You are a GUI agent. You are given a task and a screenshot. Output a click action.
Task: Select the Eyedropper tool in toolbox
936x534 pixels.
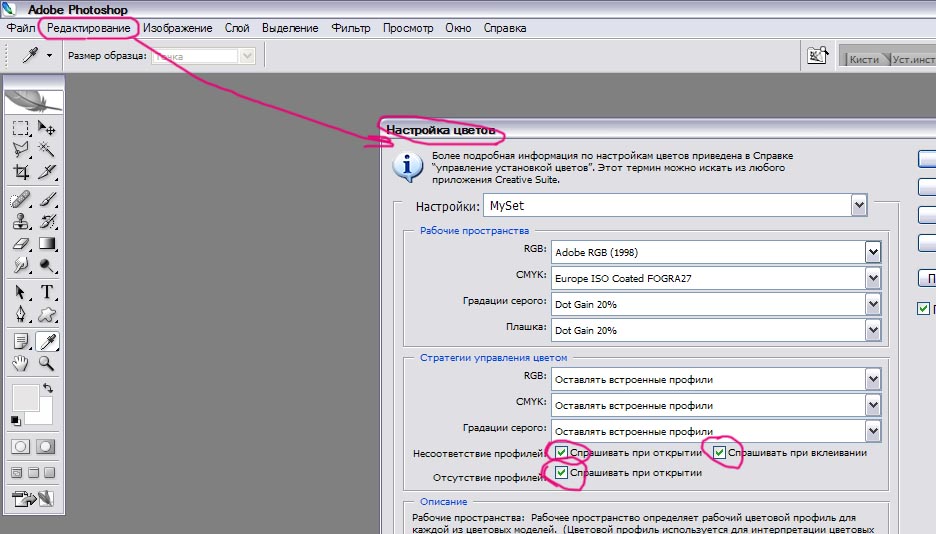[x=47, y=341]
